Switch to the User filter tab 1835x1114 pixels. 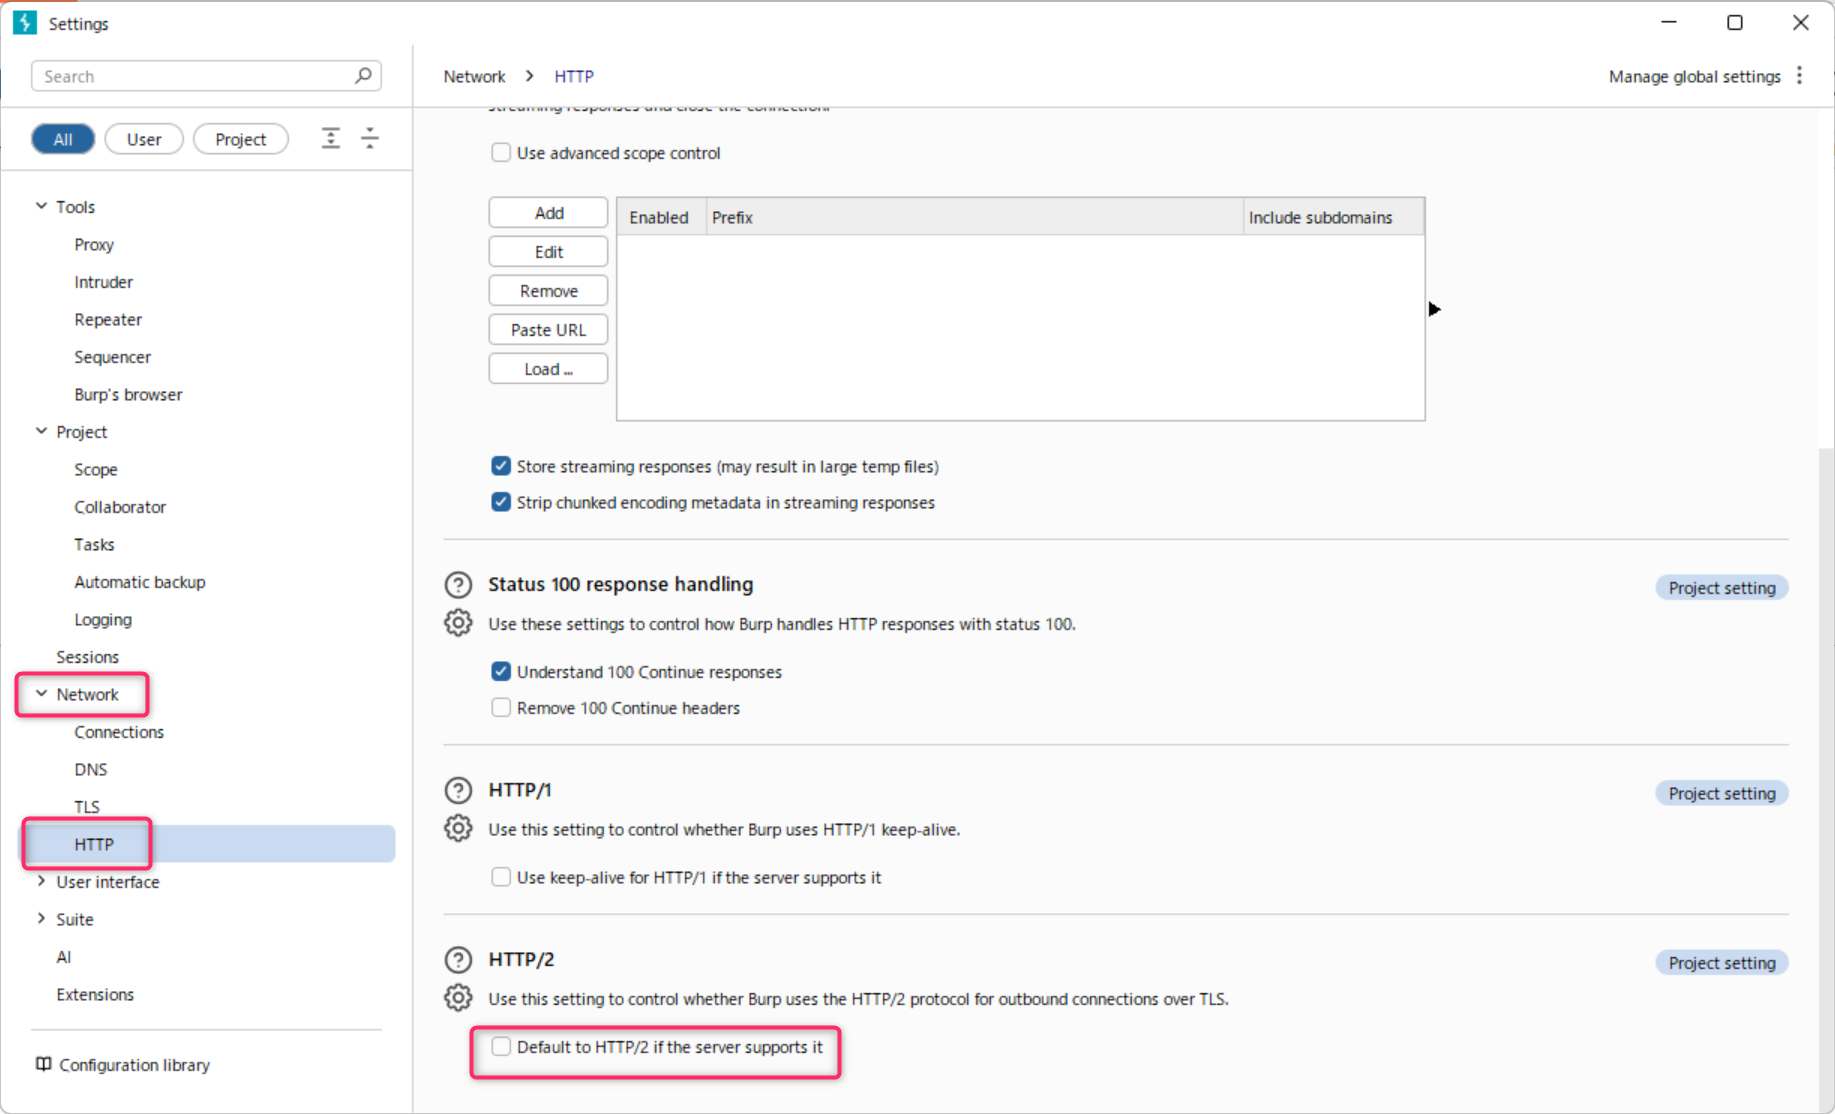[x=144, y=139]
